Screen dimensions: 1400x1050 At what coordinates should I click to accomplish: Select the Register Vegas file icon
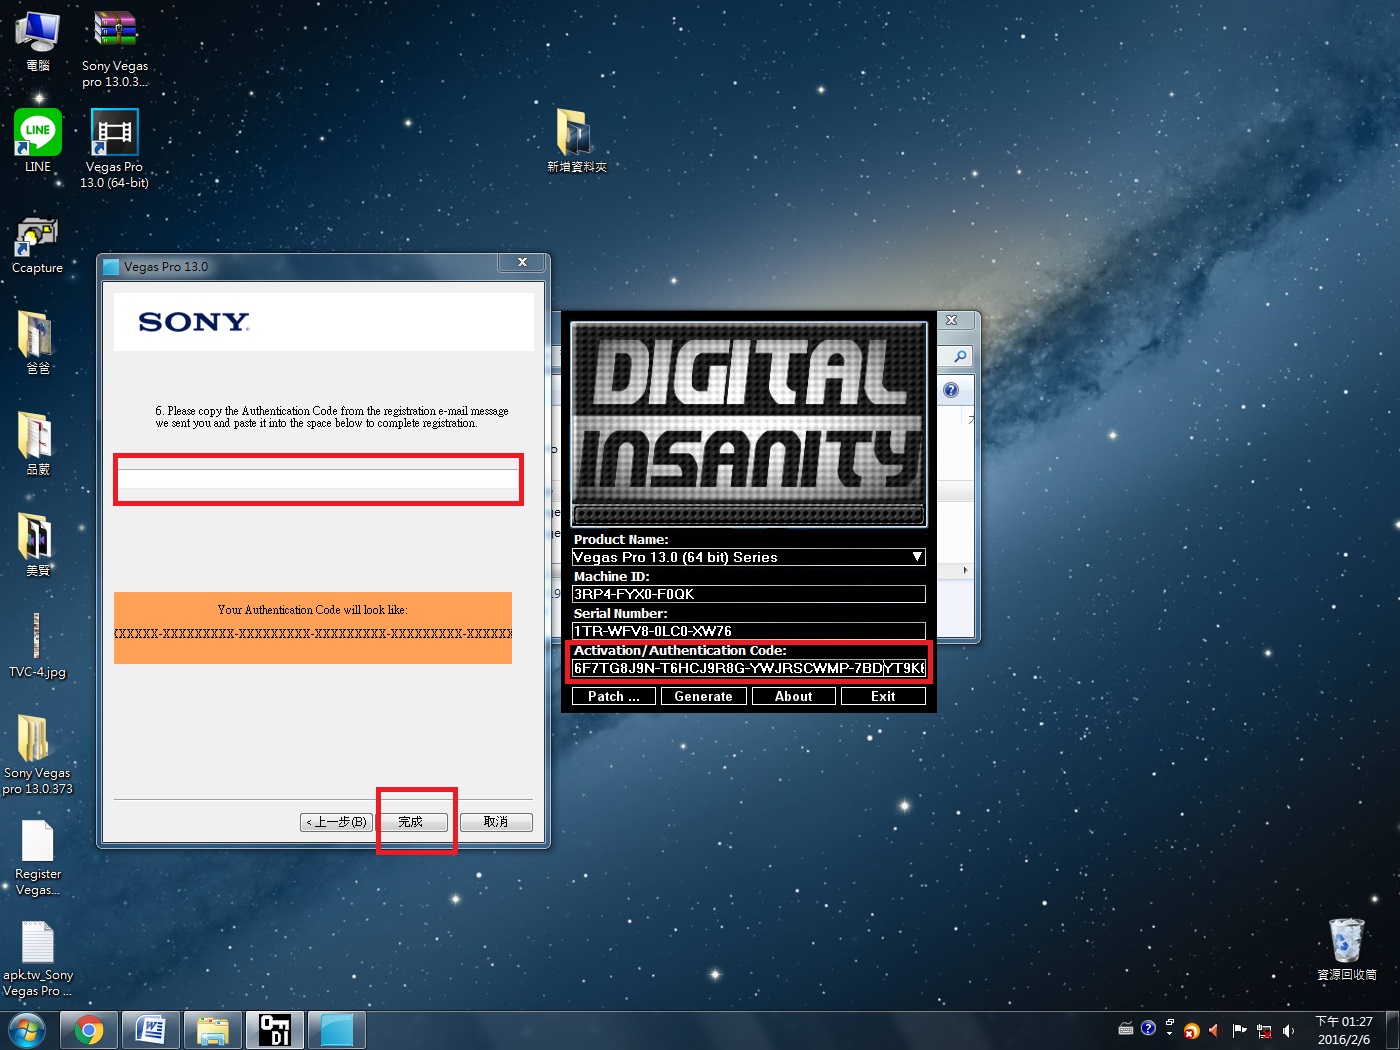38,858
